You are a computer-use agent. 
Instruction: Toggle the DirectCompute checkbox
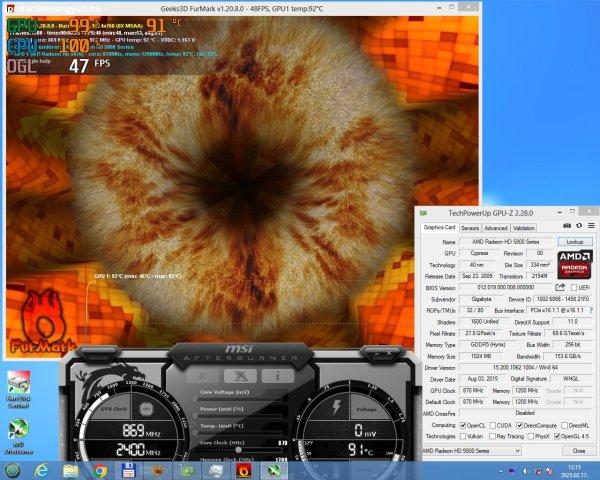coord(520,425)
